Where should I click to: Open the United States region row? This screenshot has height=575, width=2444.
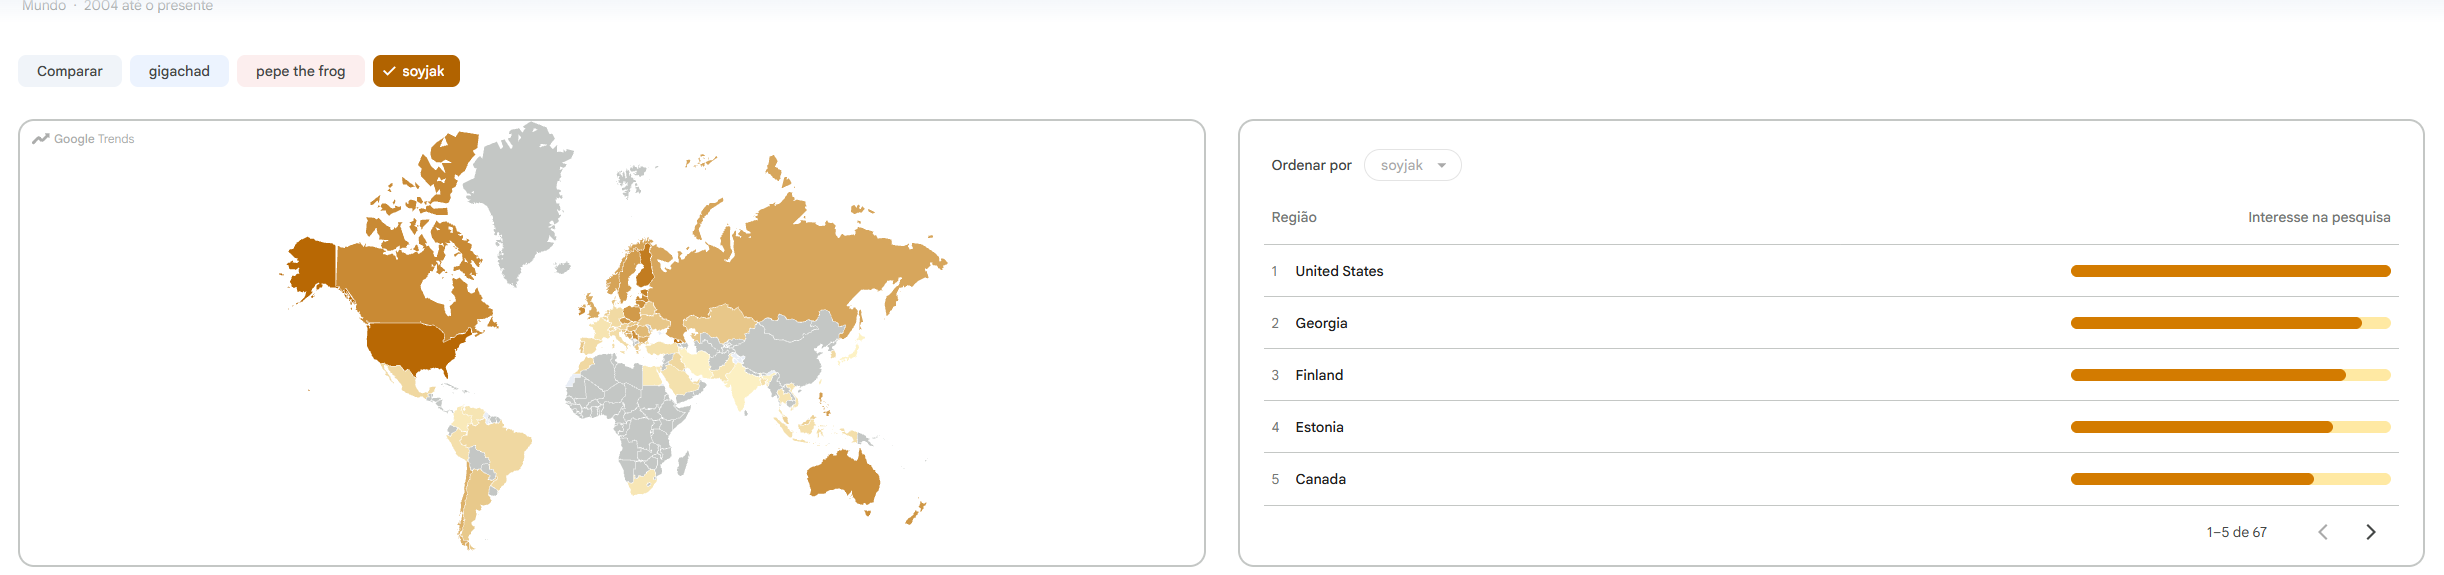1831,271
